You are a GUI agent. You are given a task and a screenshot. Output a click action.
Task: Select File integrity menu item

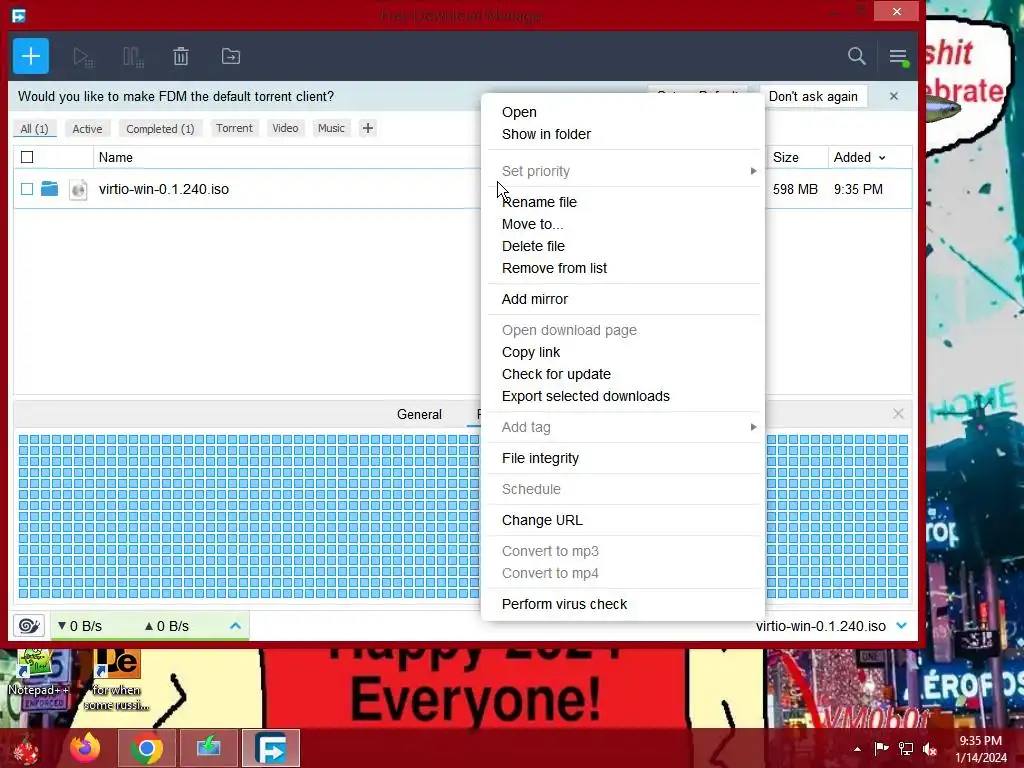coord(540,458)
